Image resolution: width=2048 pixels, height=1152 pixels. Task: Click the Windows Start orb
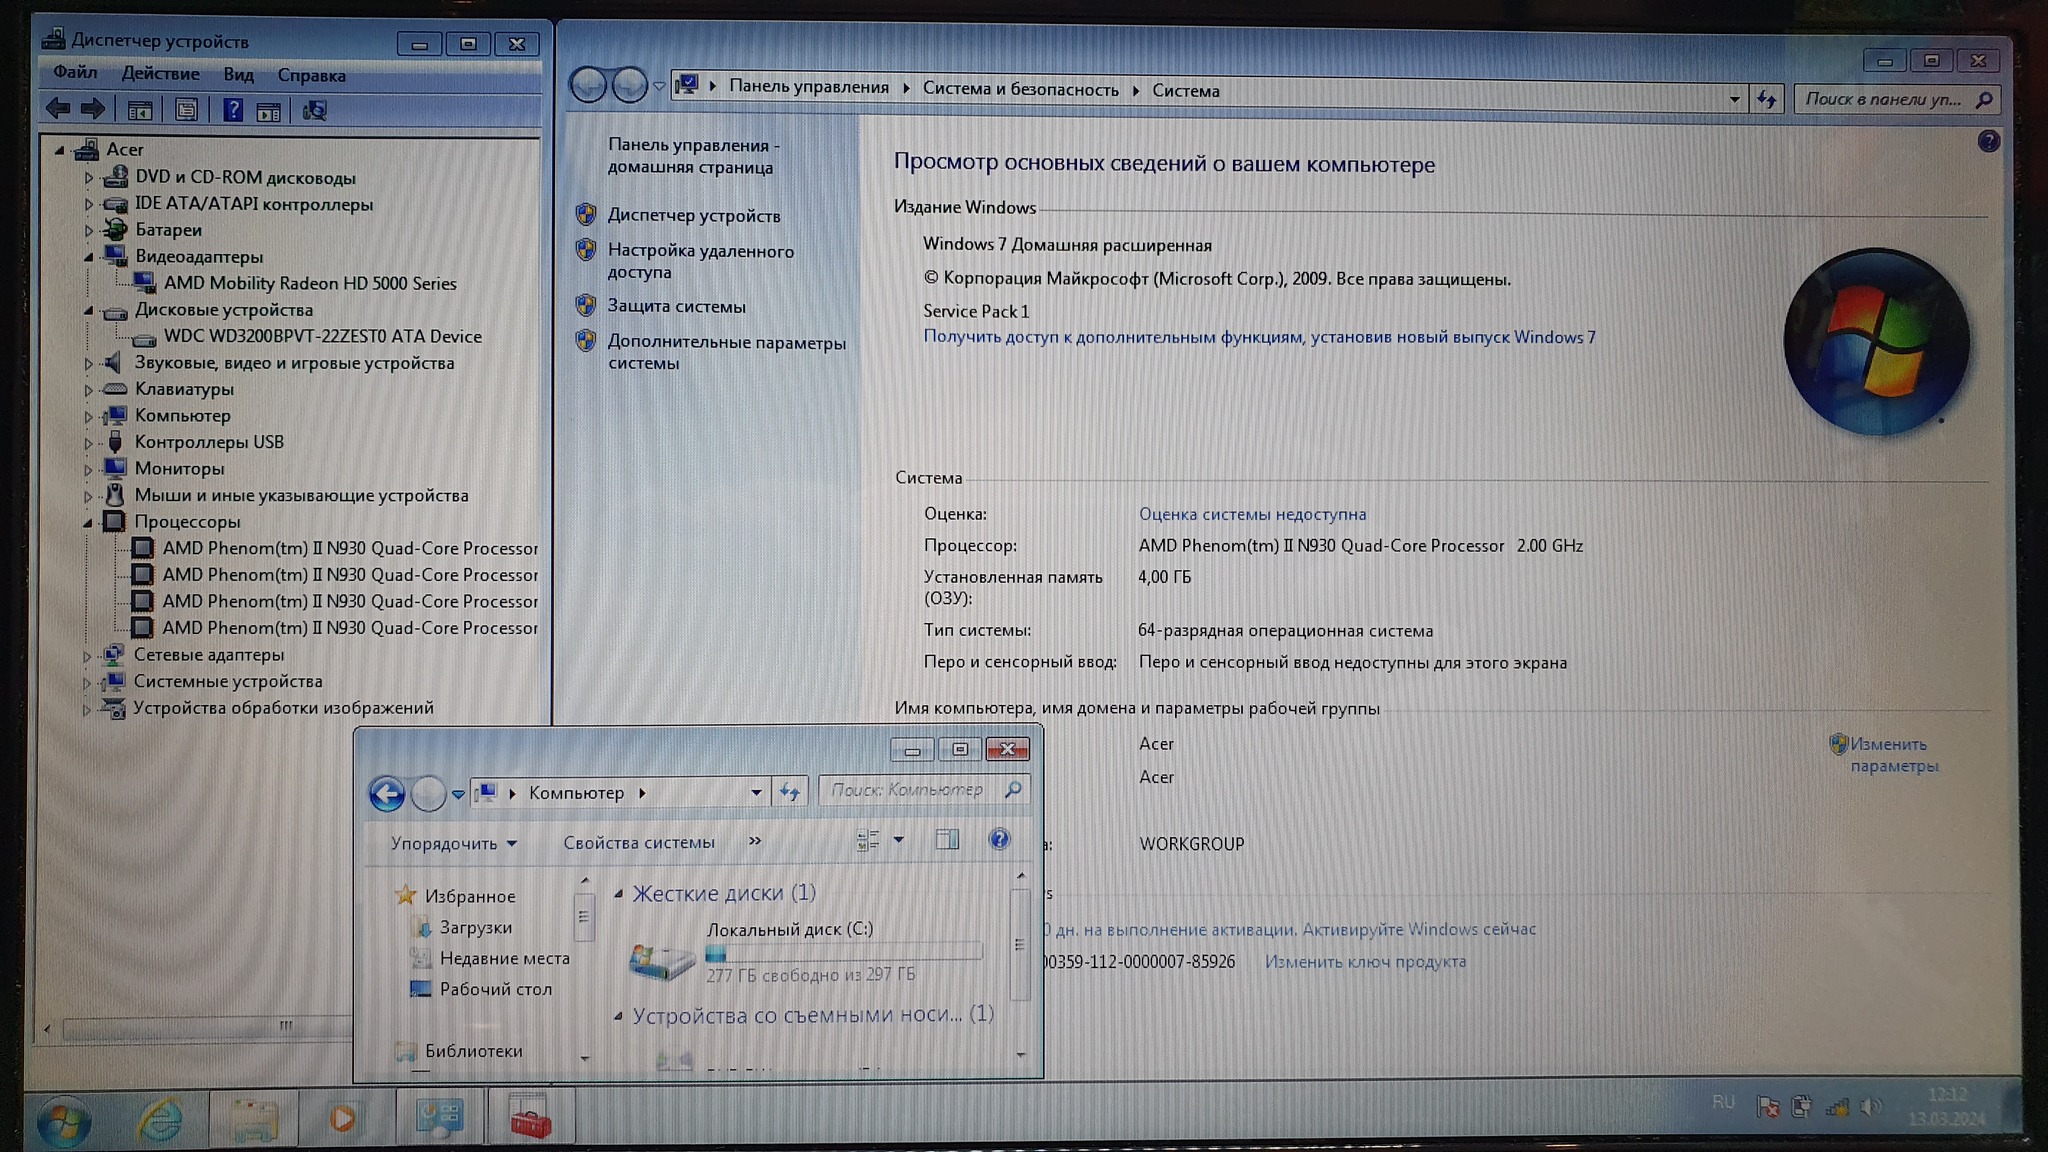pyautogui.click(x=64, y=1120)
